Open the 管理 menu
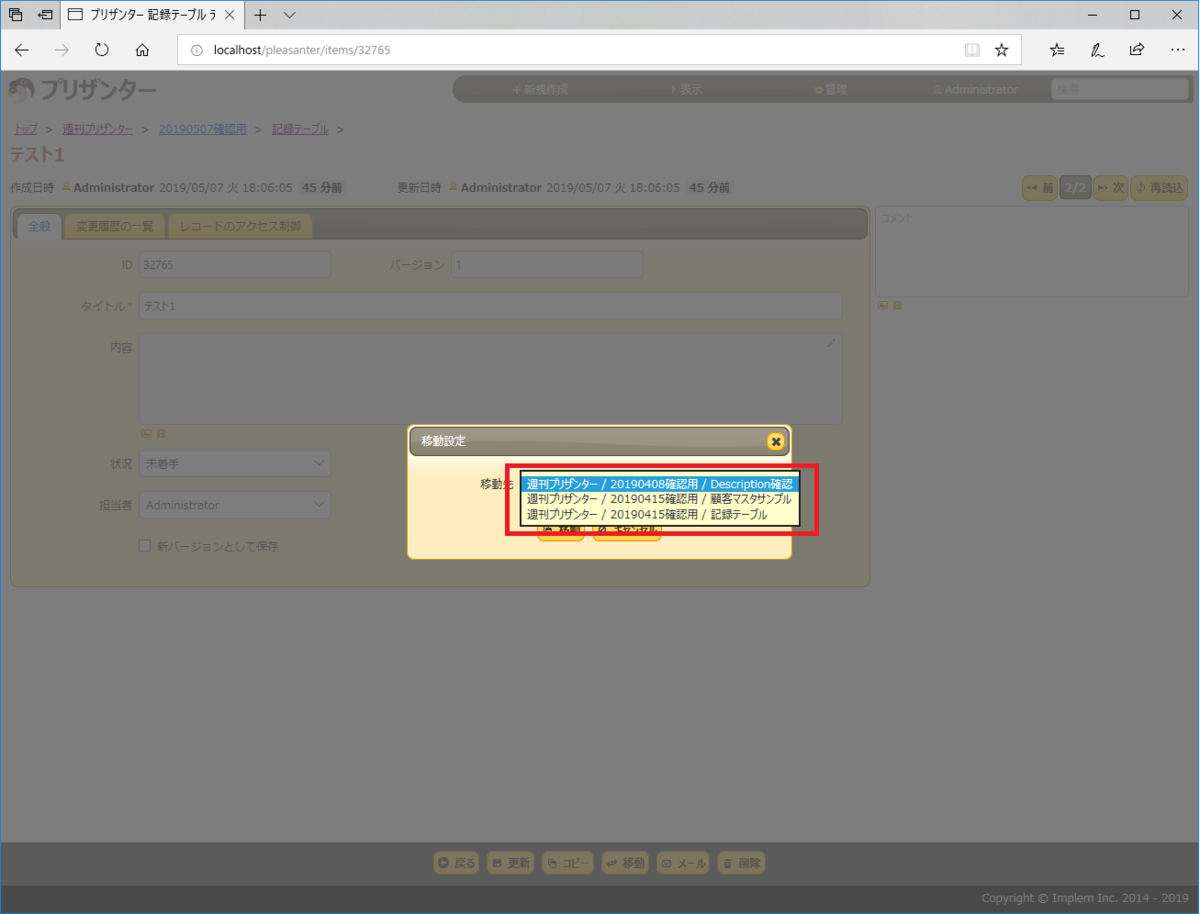Image resolution: width=1200 pixels, height=914 pixels. [831, 89]
